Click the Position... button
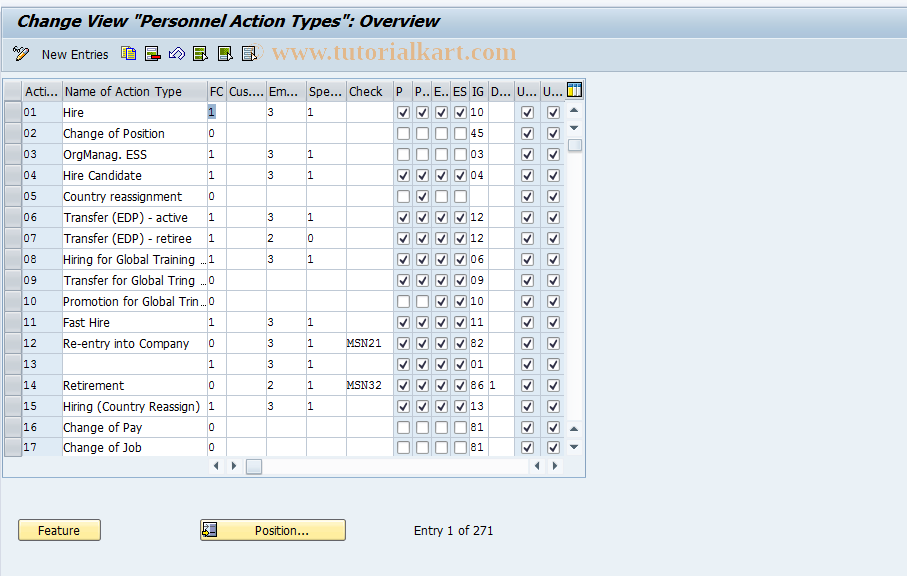 pyautogui.click(x=273, y=530)
